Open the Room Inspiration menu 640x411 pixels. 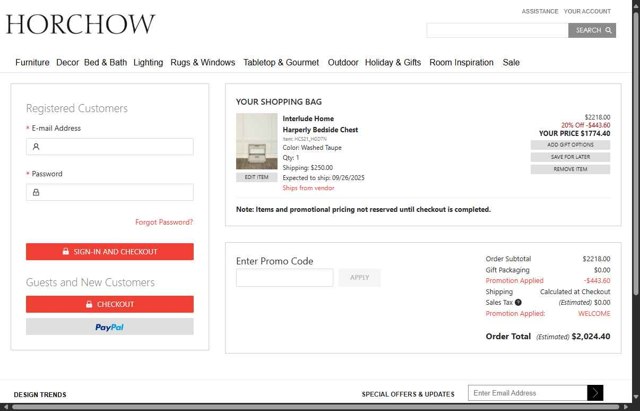point(461,62)
